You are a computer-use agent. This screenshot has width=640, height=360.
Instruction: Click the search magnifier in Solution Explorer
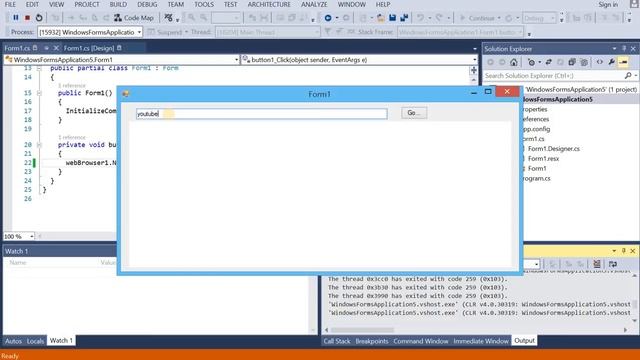628,76
